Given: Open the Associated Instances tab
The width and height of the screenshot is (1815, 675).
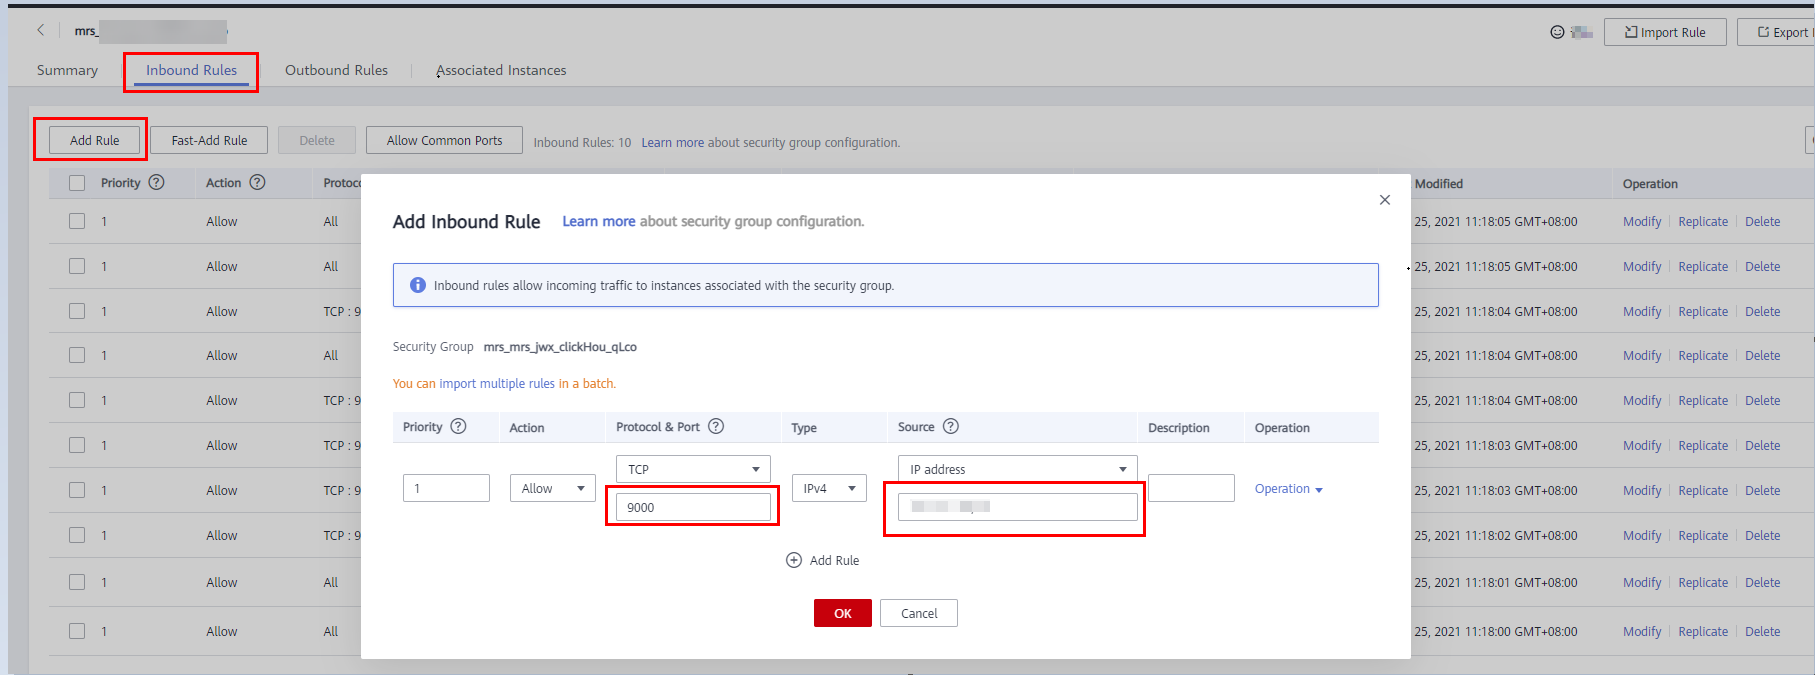Looking at the screenshot, I should pos(501,70).
